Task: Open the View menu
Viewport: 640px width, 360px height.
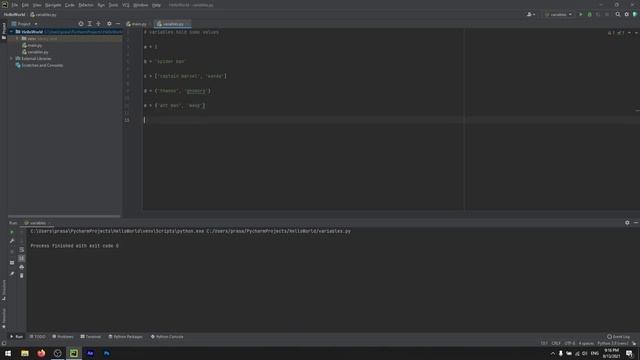Action: pos(37,5)
